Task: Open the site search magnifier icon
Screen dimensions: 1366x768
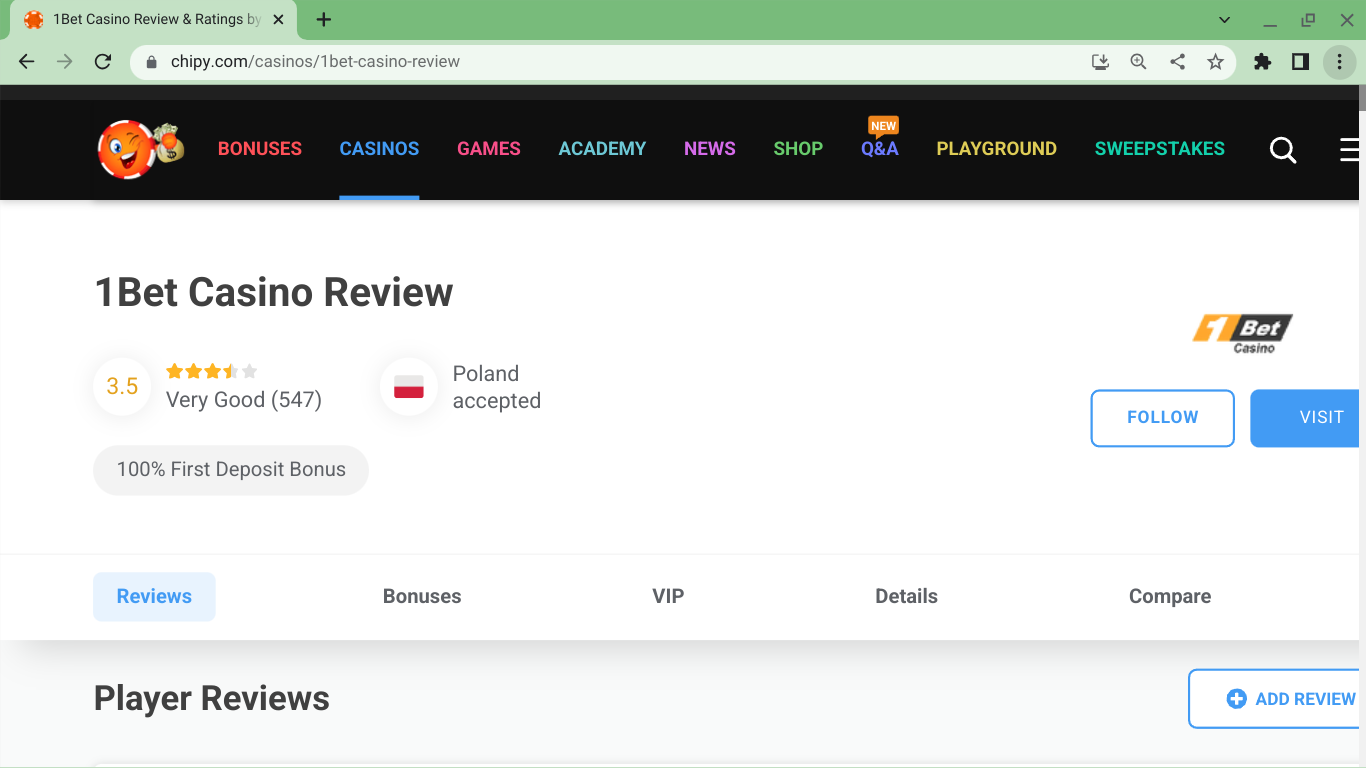Action: point(1282,150)
